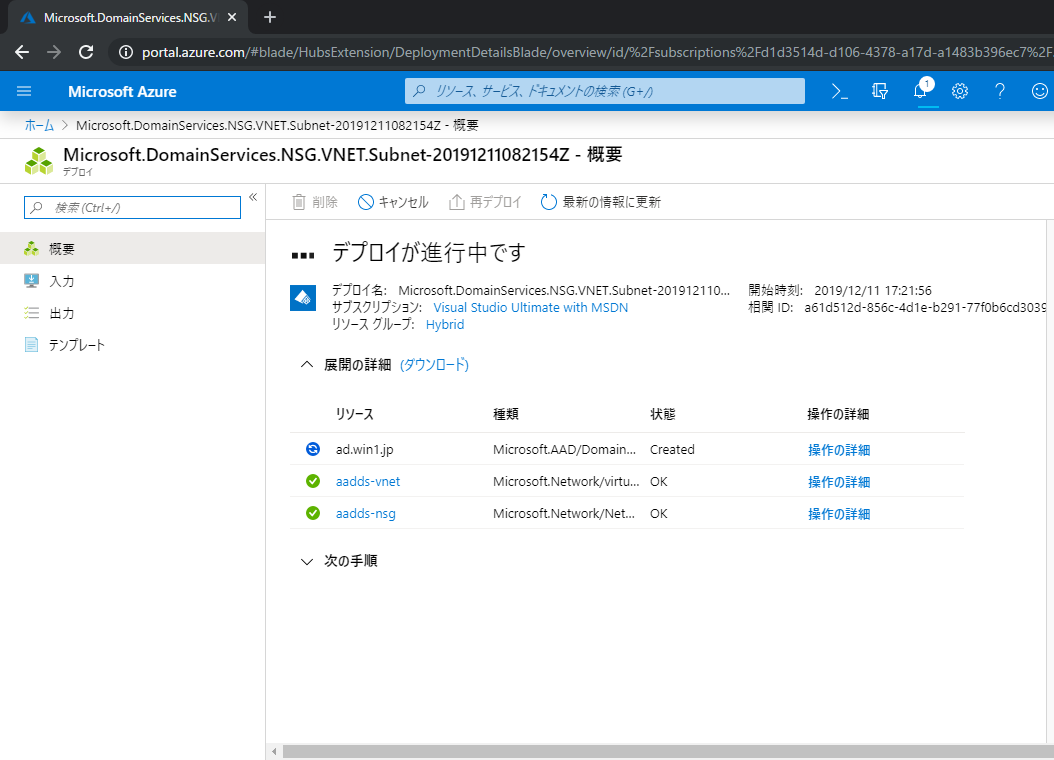1054x760 pixels.
Task: Focus the top Azure resource search box
Action: pos(604,91)
